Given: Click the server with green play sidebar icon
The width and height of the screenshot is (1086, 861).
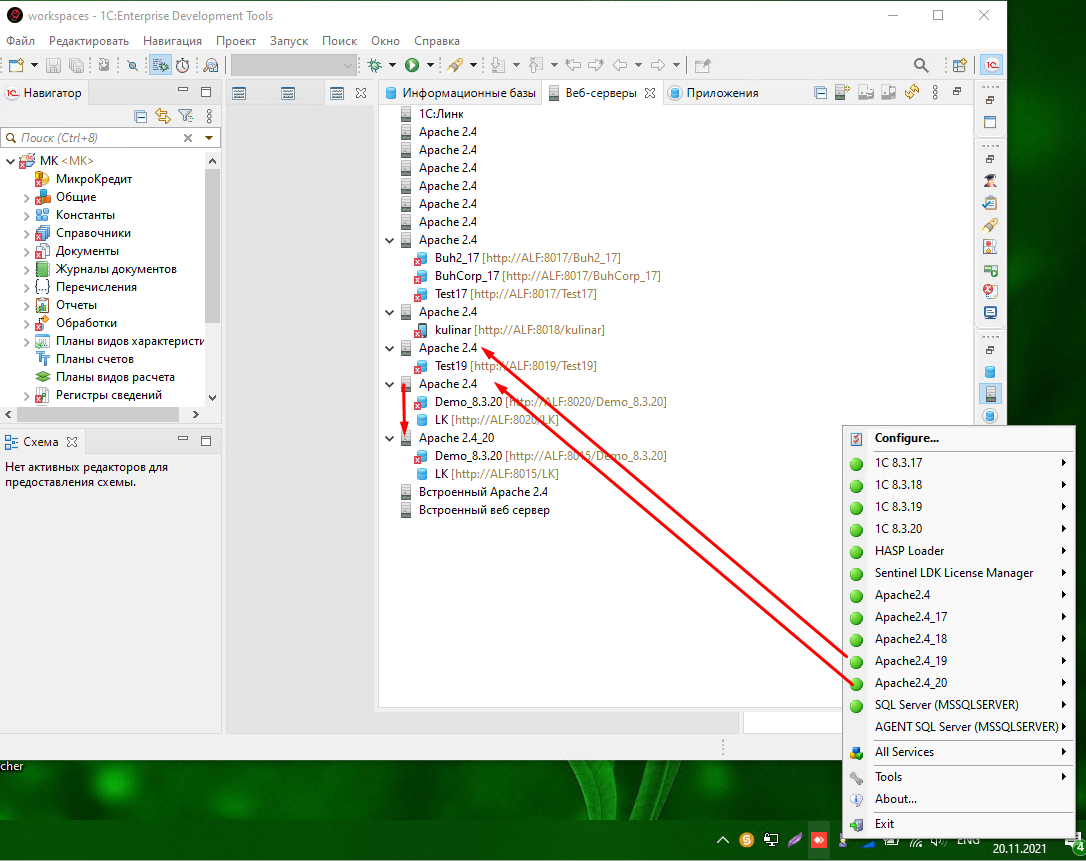Looking at the screenshot, I should pos(990,269).
